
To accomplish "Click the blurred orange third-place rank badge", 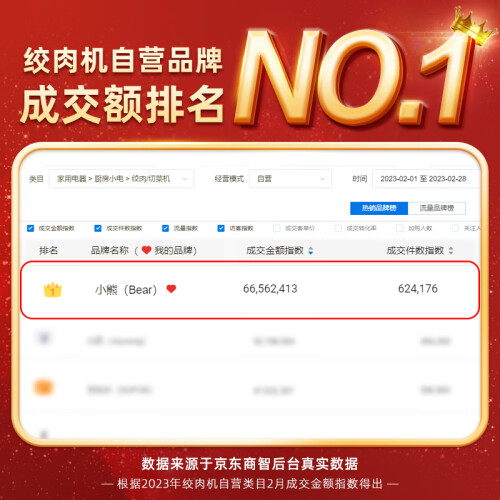I will (44, 387).
